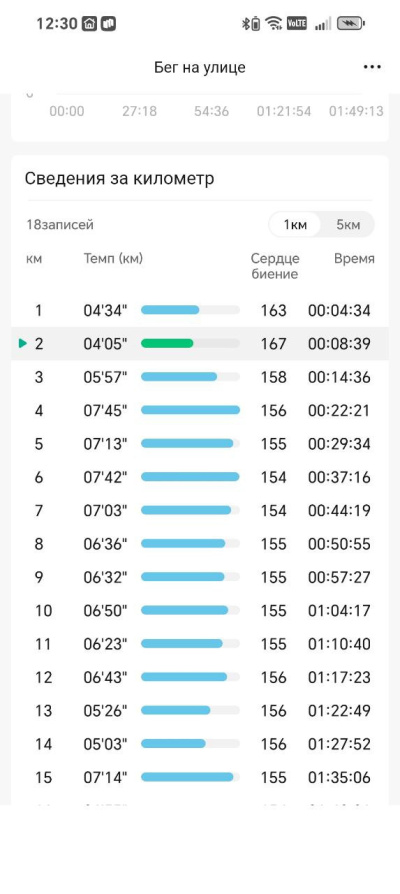400x894 pixels.
Task: Tap the VoLTE indicator icon
Action: 297,23
